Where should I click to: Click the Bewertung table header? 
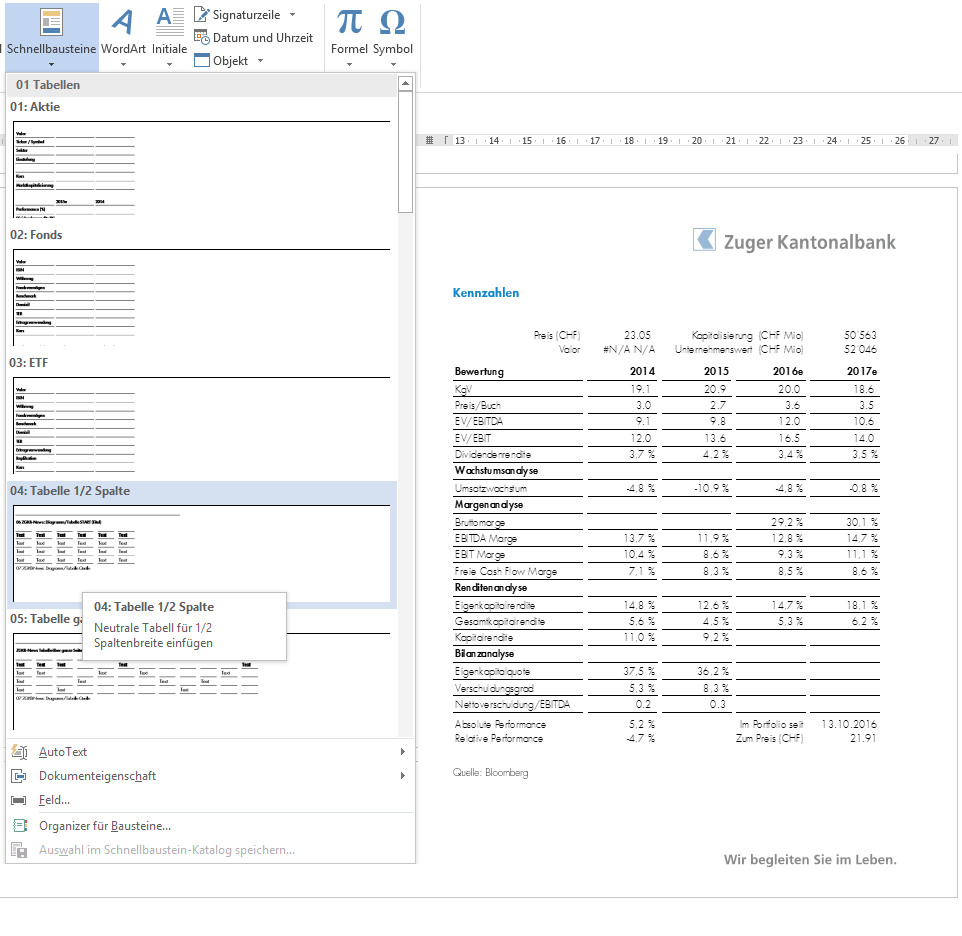(x=479, y=372)
